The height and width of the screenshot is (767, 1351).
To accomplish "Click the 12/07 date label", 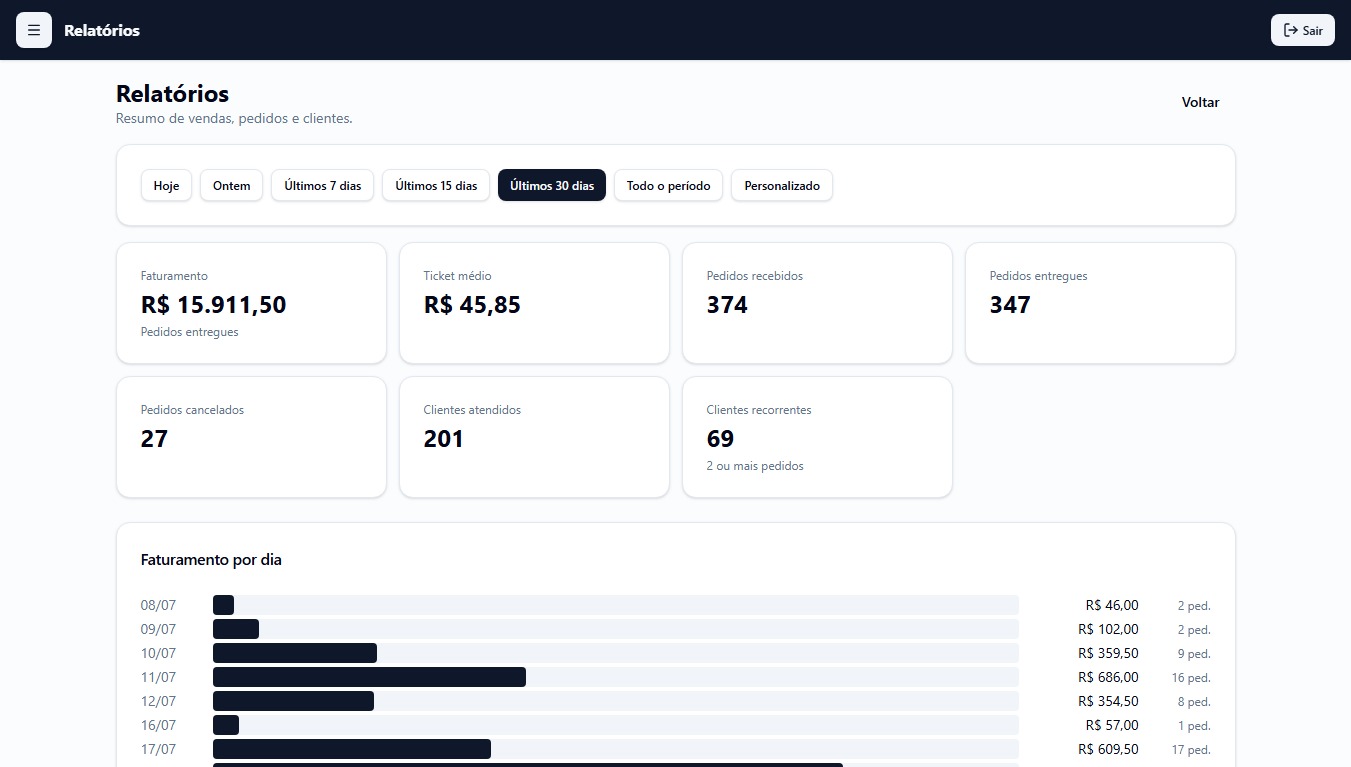I will click(x=158, y=701).
